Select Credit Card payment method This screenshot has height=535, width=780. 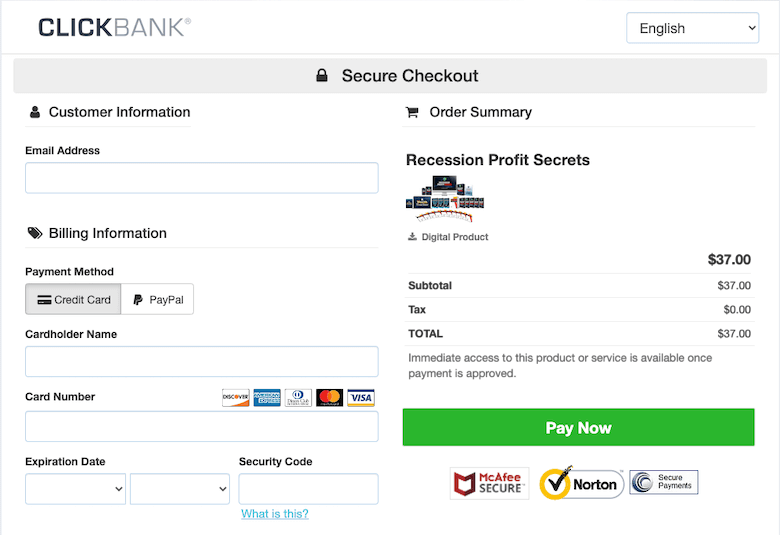(x=74, y=299)
